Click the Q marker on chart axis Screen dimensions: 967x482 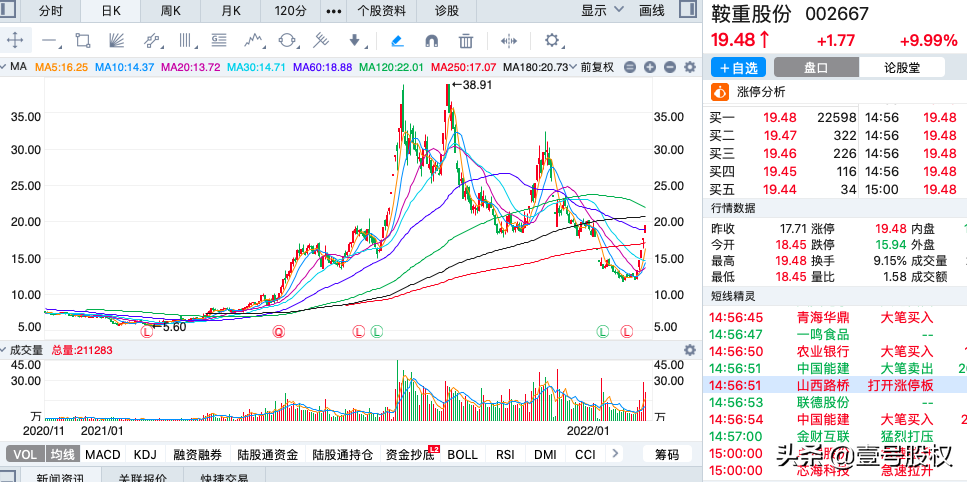pyautogui.click(x=278, y=332)
